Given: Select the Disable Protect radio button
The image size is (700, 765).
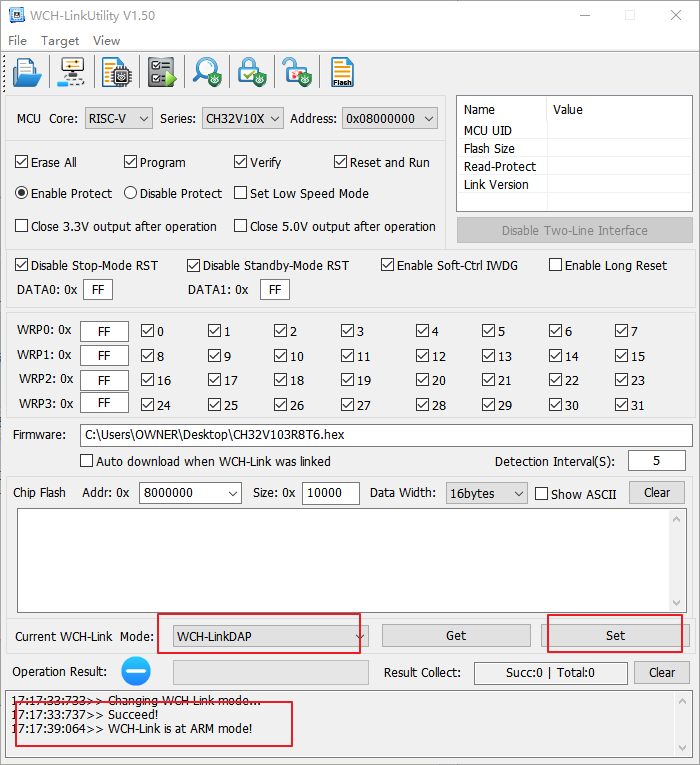Looking at the screenshot, I should pos(131,193).
